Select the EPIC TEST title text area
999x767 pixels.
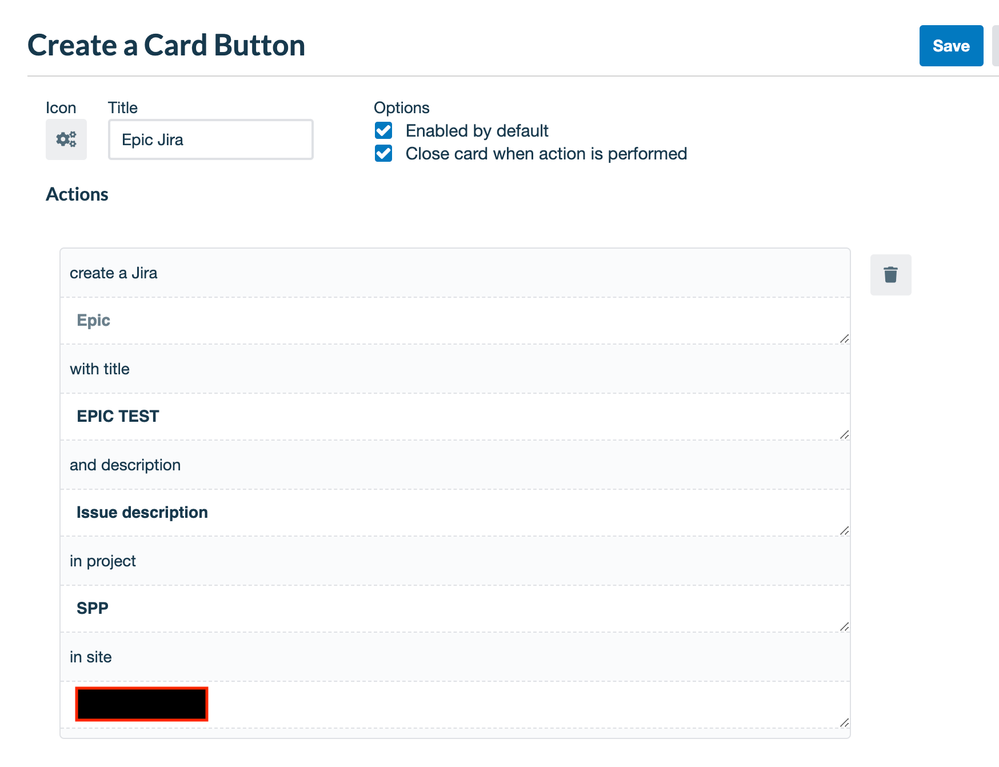(x=455, y=417)
